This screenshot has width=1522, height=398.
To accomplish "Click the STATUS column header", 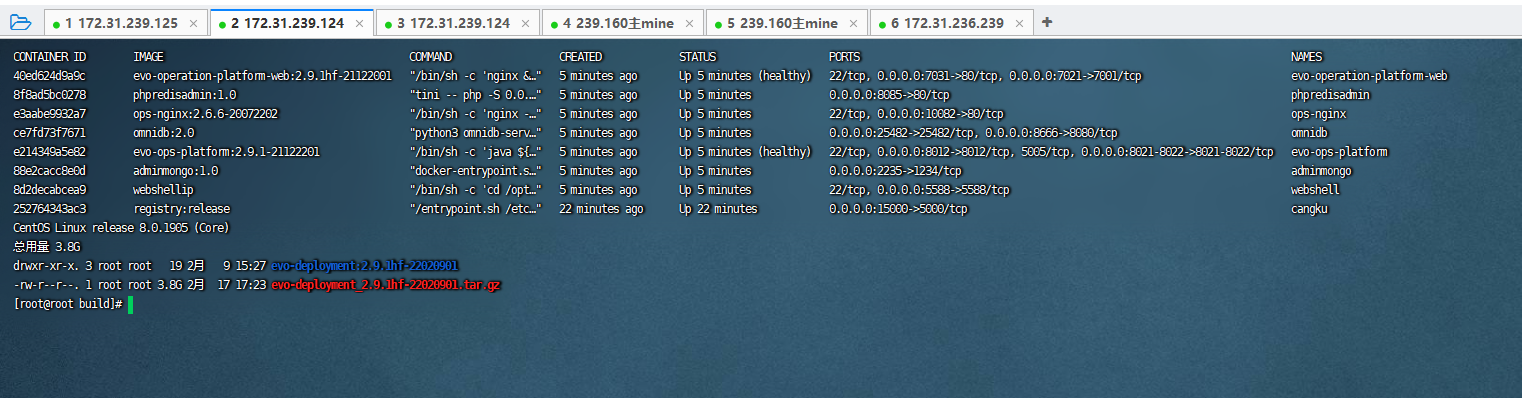I will 698,57.
